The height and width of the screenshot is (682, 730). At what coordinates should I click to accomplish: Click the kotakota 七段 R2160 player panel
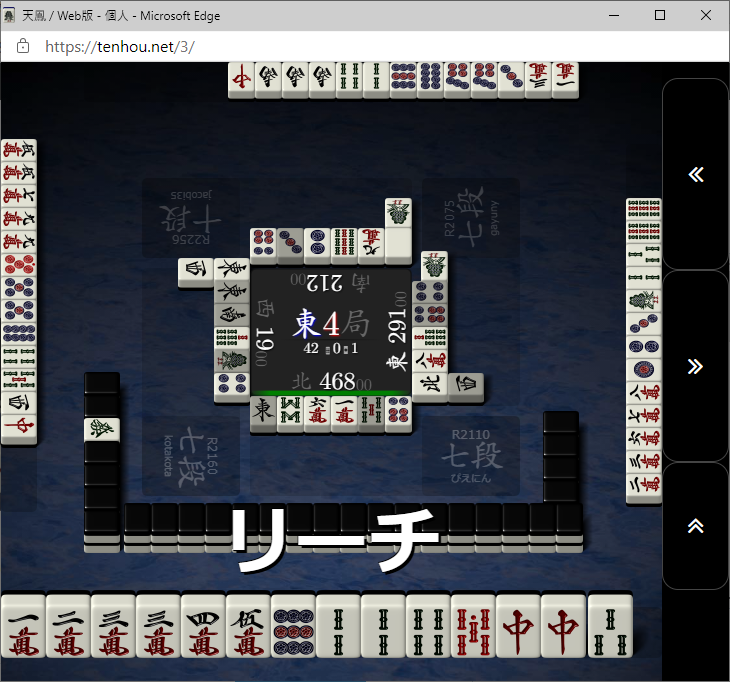pyautogui.click(x=191, y=456)
